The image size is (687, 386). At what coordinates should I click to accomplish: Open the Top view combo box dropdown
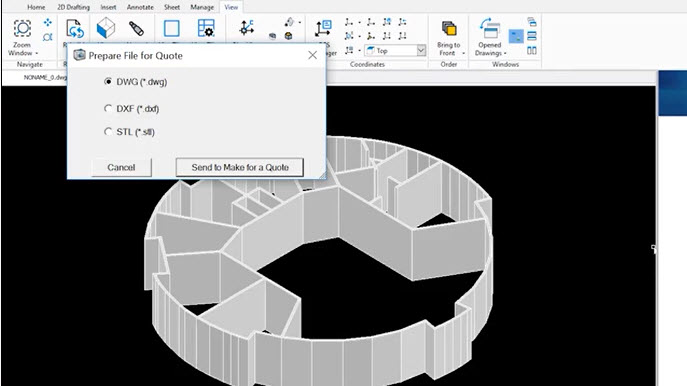tap(421, 50)
